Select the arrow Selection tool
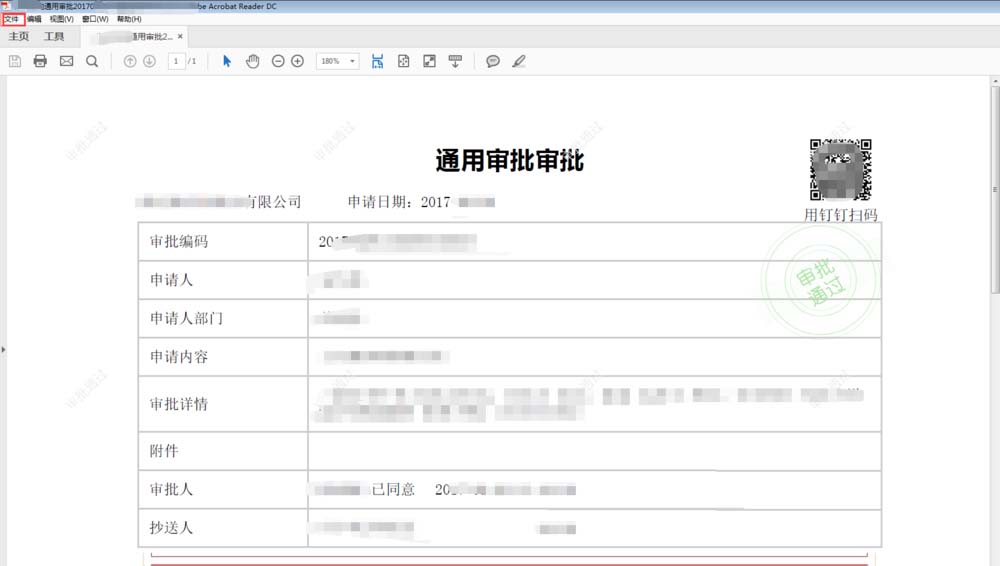The height and width of the screenshot is (566, 1000). tap(227, 61)
